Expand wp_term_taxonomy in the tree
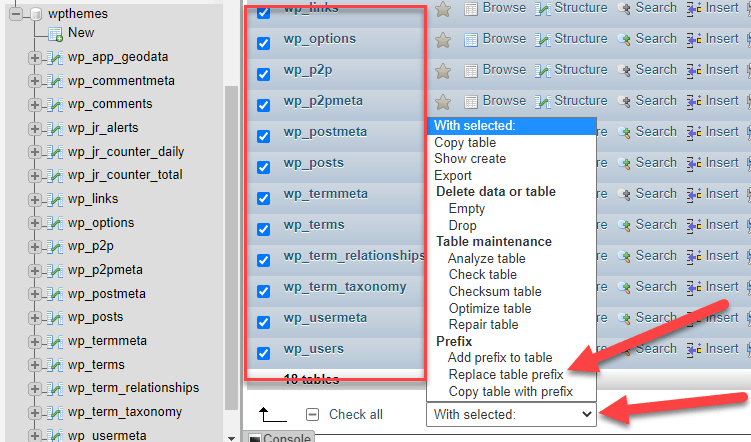Image resolution: width=751 pixels, height=442 pixels. tap(34, 412)
